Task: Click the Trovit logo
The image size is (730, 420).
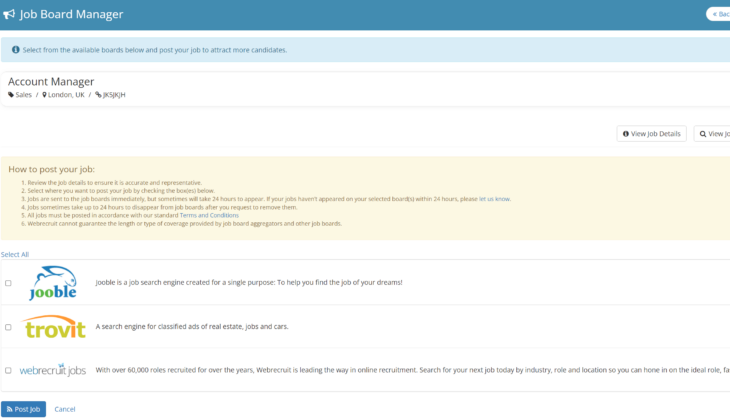Action: [x=53, y=327]
